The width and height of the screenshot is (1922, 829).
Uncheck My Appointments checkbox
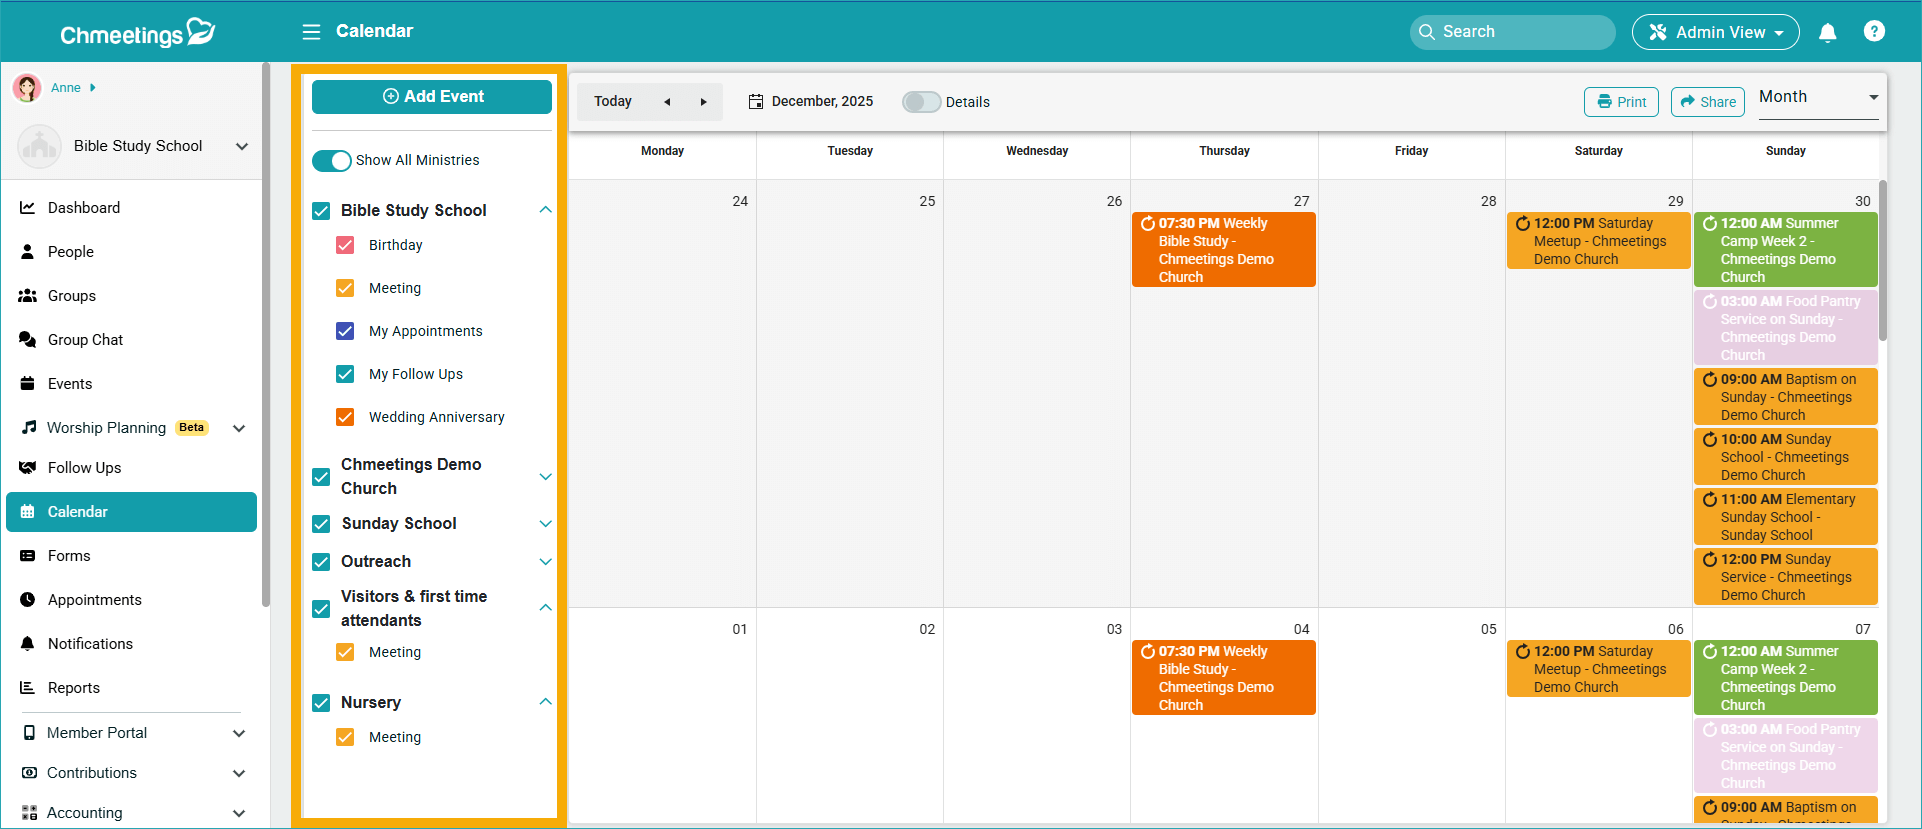(345, 331)
